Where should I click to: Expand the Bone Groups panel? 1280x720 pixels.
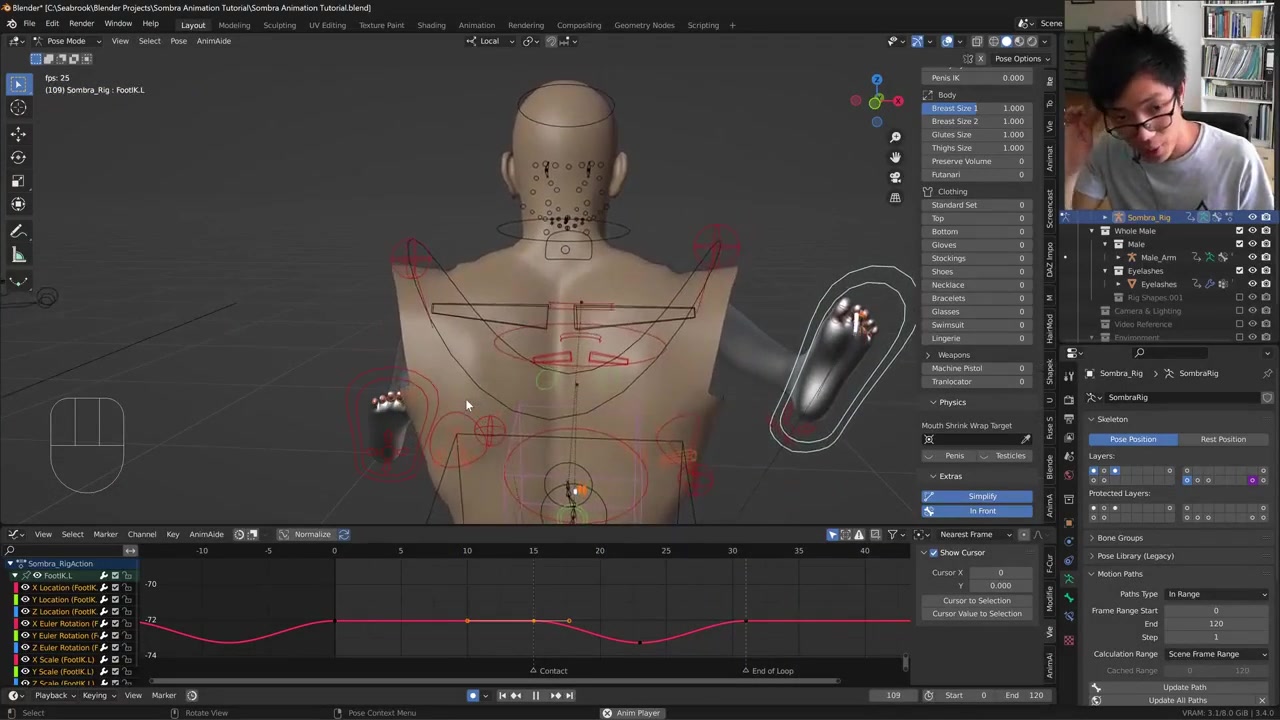tap(1119, 538)
